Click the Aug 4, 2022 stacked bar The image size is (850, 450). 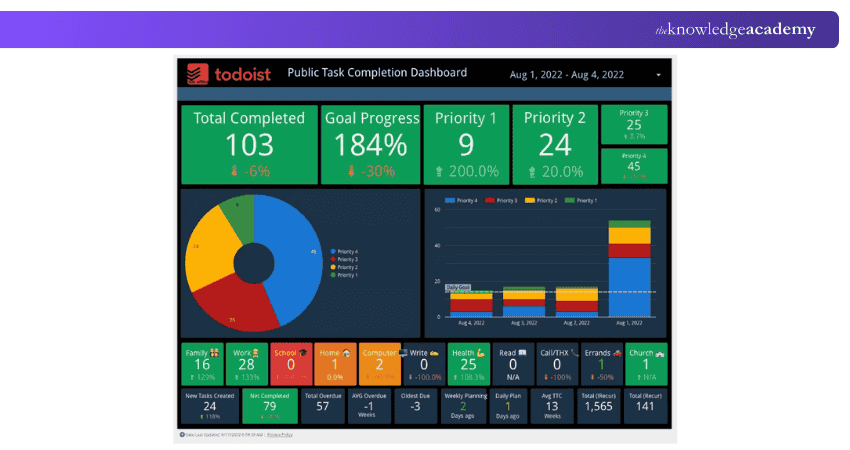click(472, 304)
